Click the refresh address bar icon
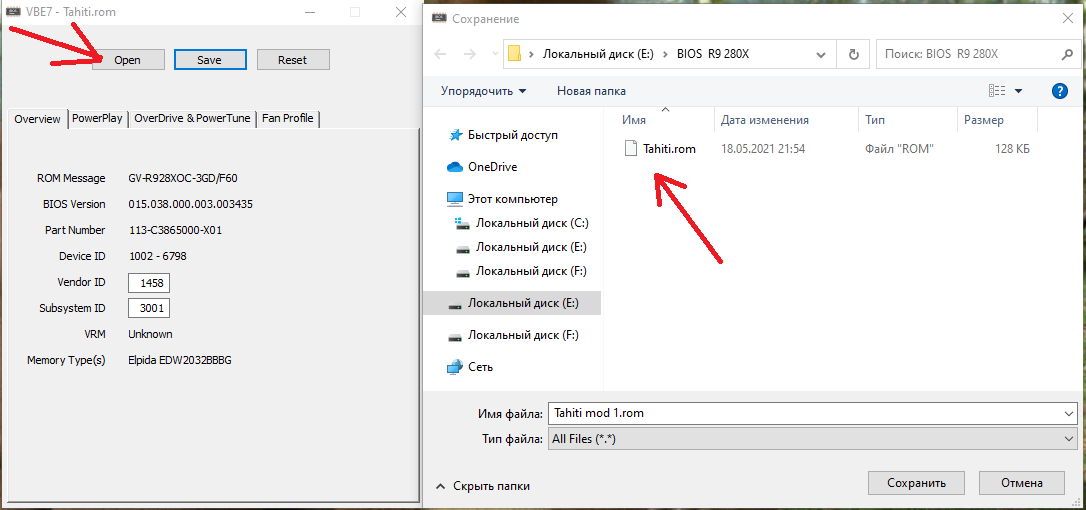 click(853, 54)
